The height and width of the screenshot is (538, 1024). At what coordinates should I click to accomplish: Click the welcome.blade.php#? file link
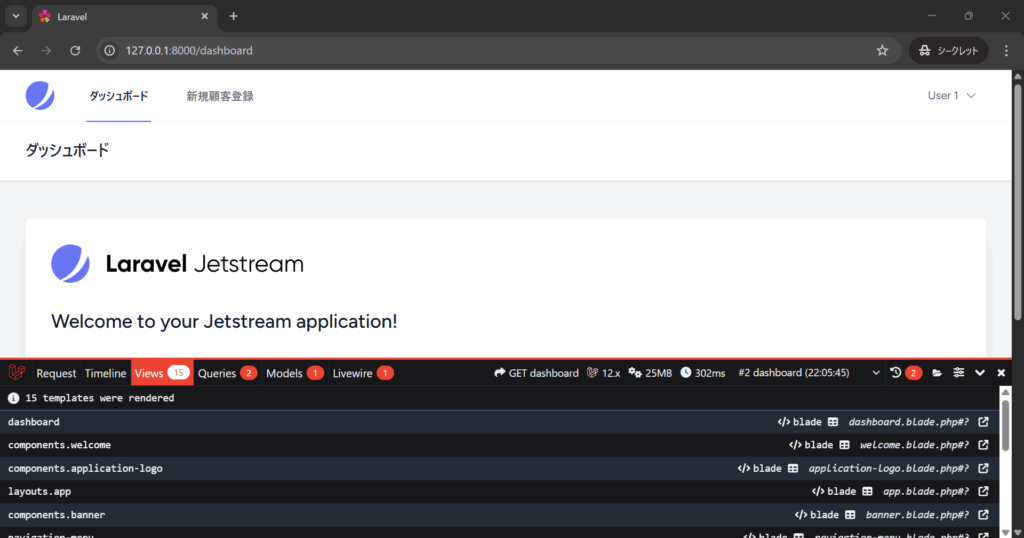[x=914, y=445]
